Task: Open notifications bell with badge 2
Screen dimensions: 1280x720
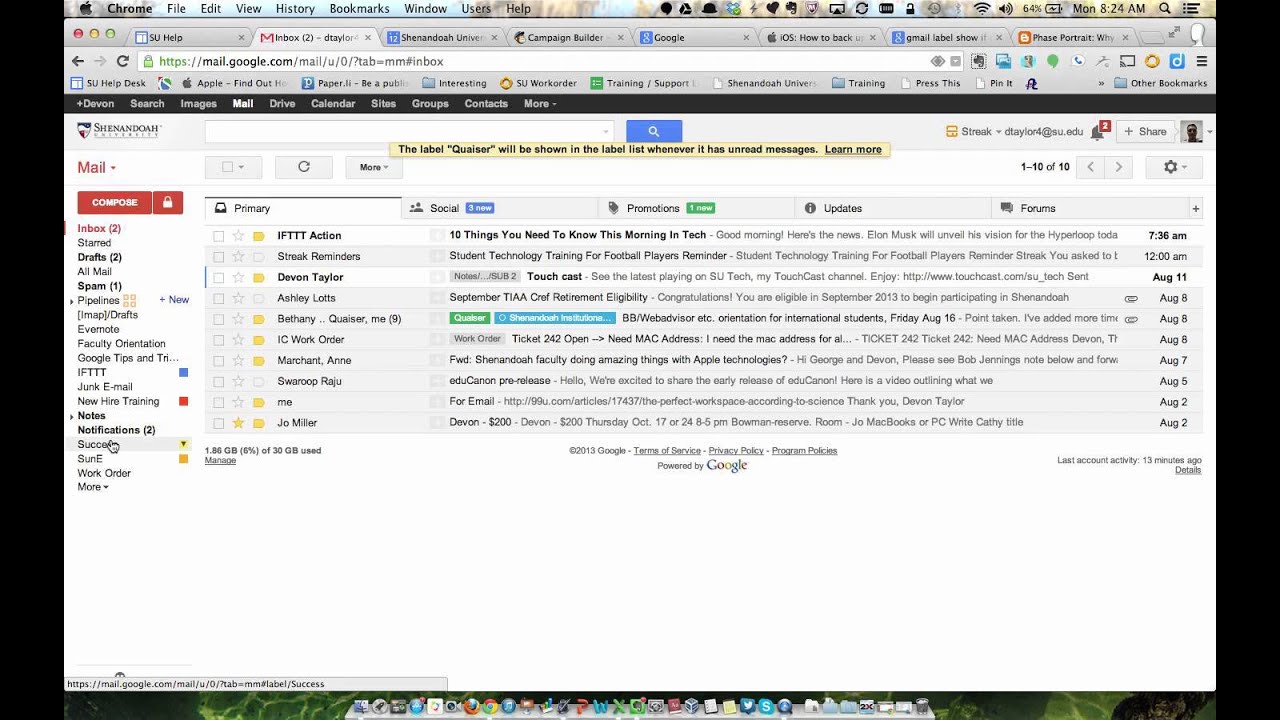Action: [1098, 130]
